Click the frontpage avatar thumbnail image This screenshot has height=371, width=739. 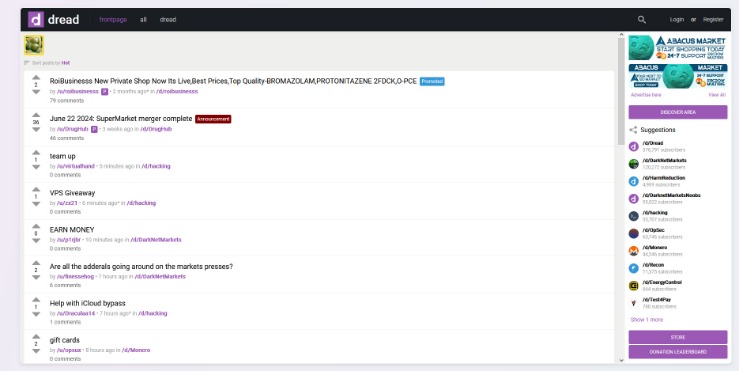[34, 45]
